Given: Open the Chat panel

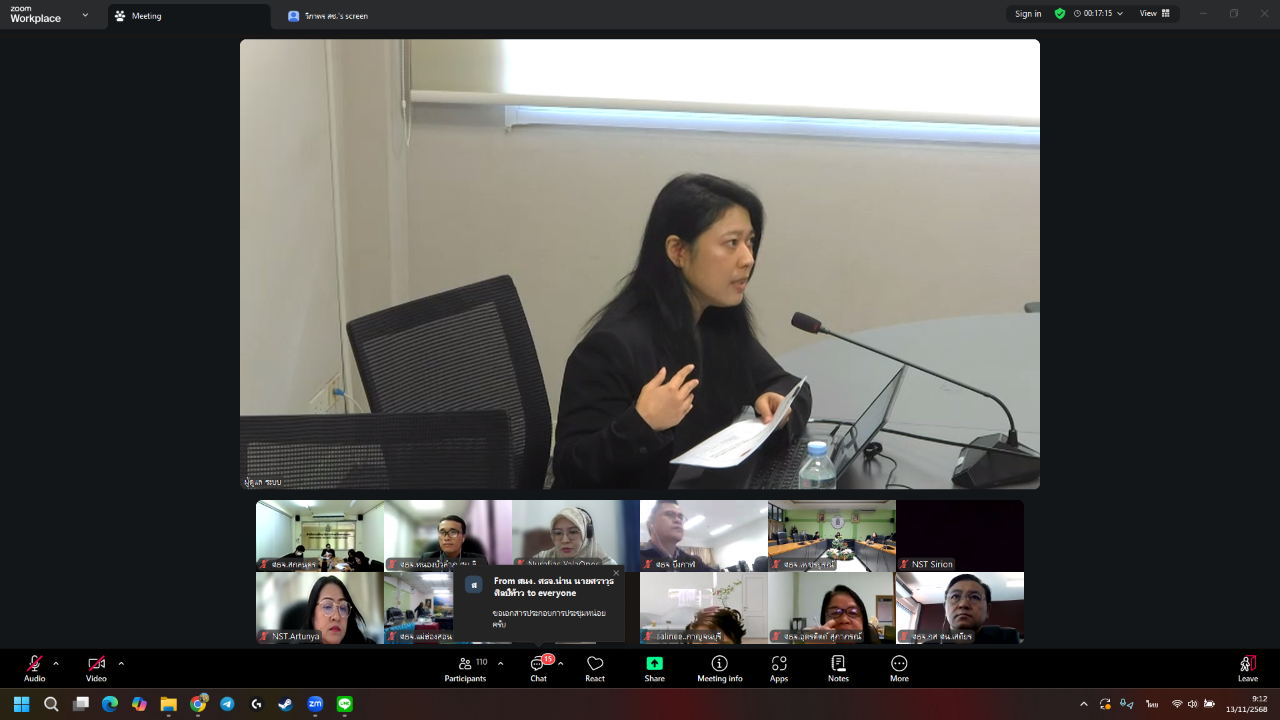Looking at the screenshot, I should pos(538,668).
